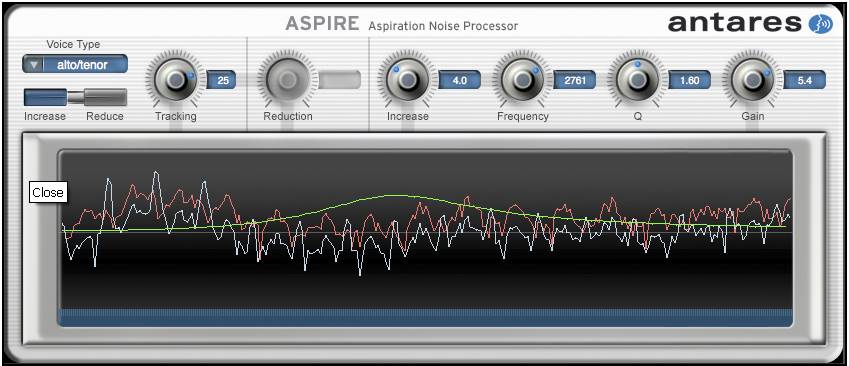The height and width of the screenshot is (366, 849).
Task: Click the Q value field 1.60
Action: click(690, 81)
